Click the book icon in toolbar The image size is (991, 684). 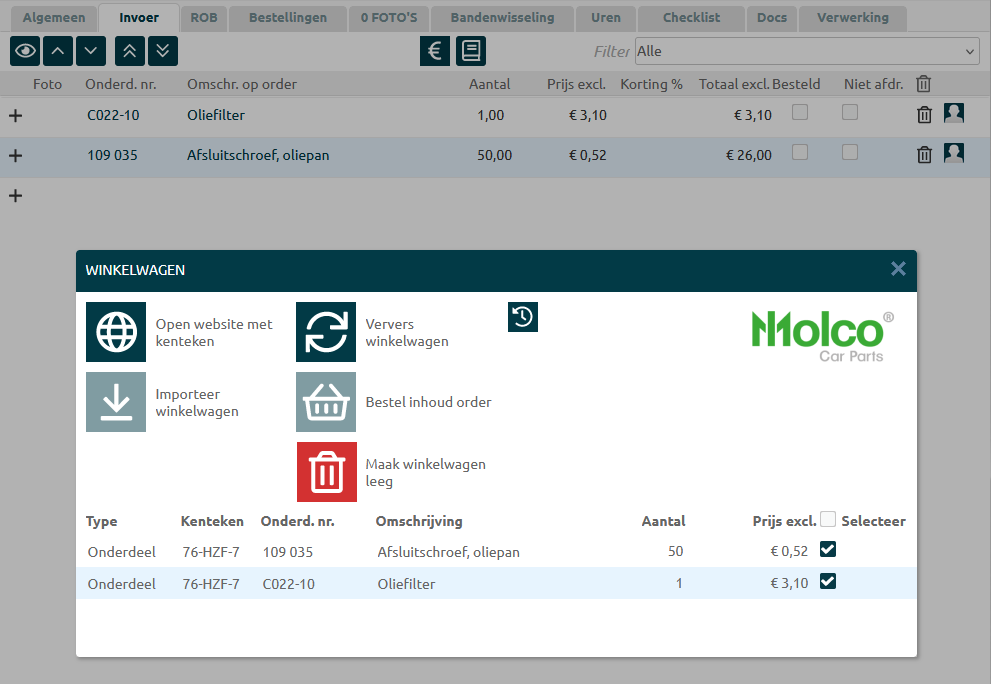pos(471,51)
